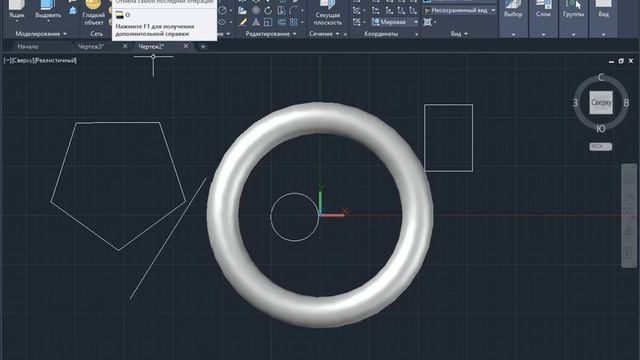
Task: Click С (north) on the ViewCube compass
Action: (x=601, y=78)
